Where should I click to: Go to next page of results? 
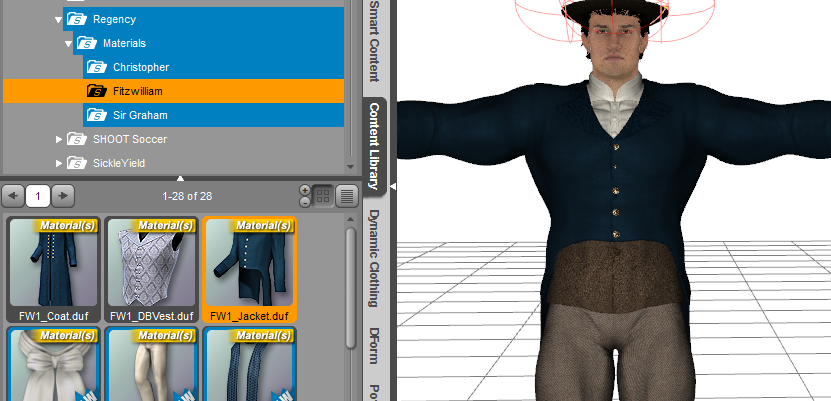(63, 196)
